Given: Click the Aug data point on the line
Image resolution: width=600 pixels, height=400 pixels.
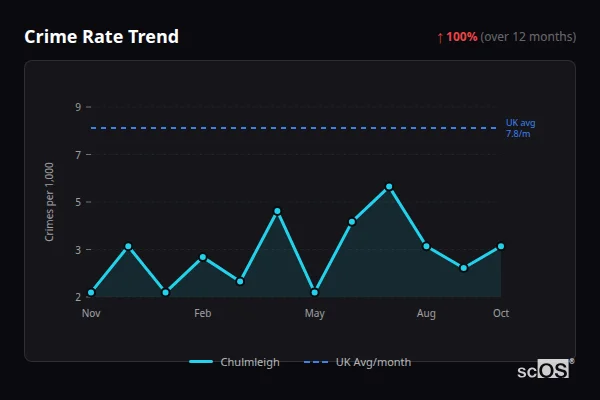Looking at the screenshot, I should tap(426, 246).
